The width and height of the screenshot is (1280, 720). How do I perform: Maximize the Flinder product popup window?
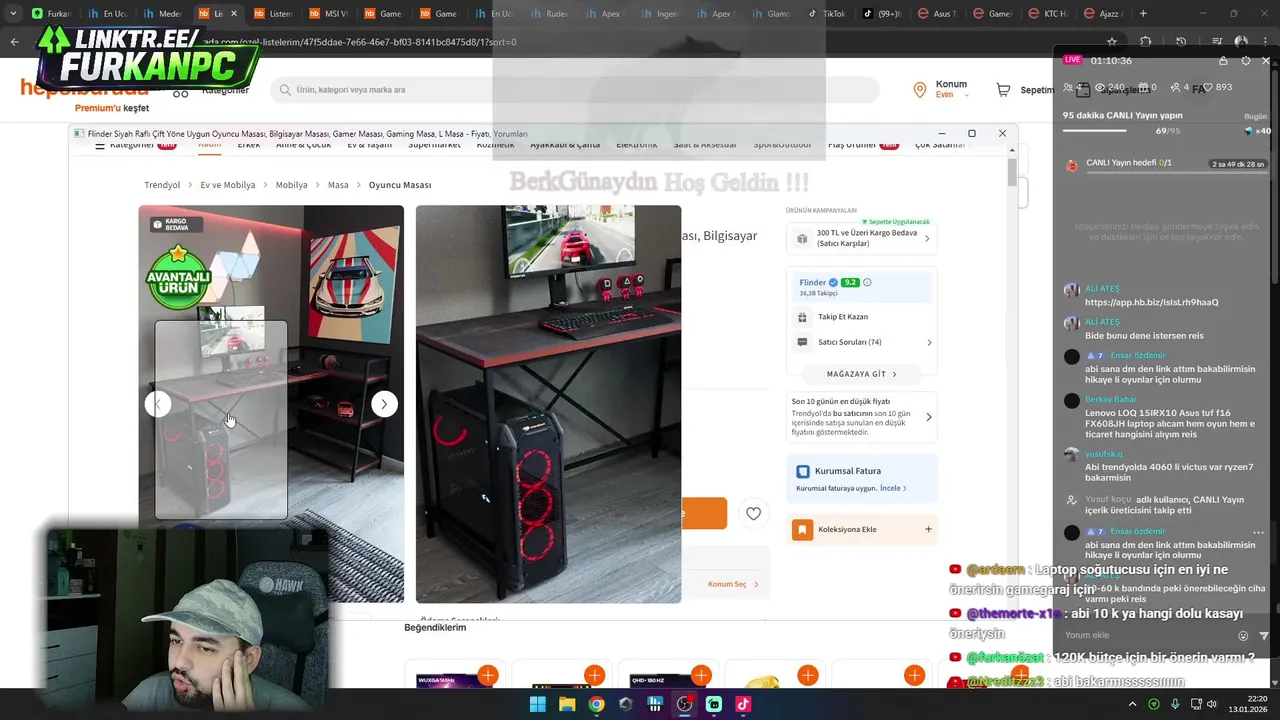[971, 133]
